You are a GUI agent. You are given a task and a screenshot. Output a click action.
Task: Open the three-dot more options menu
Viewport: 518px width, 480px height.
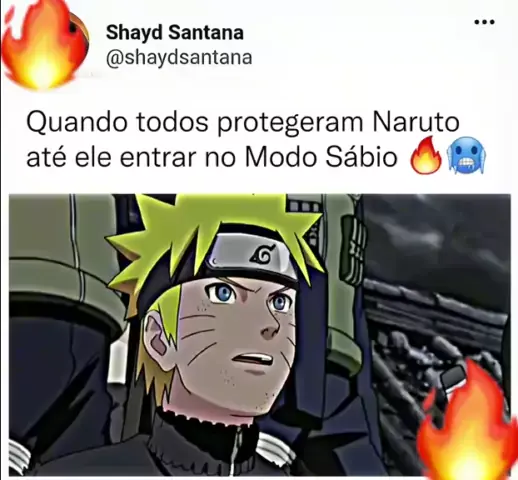484,22
